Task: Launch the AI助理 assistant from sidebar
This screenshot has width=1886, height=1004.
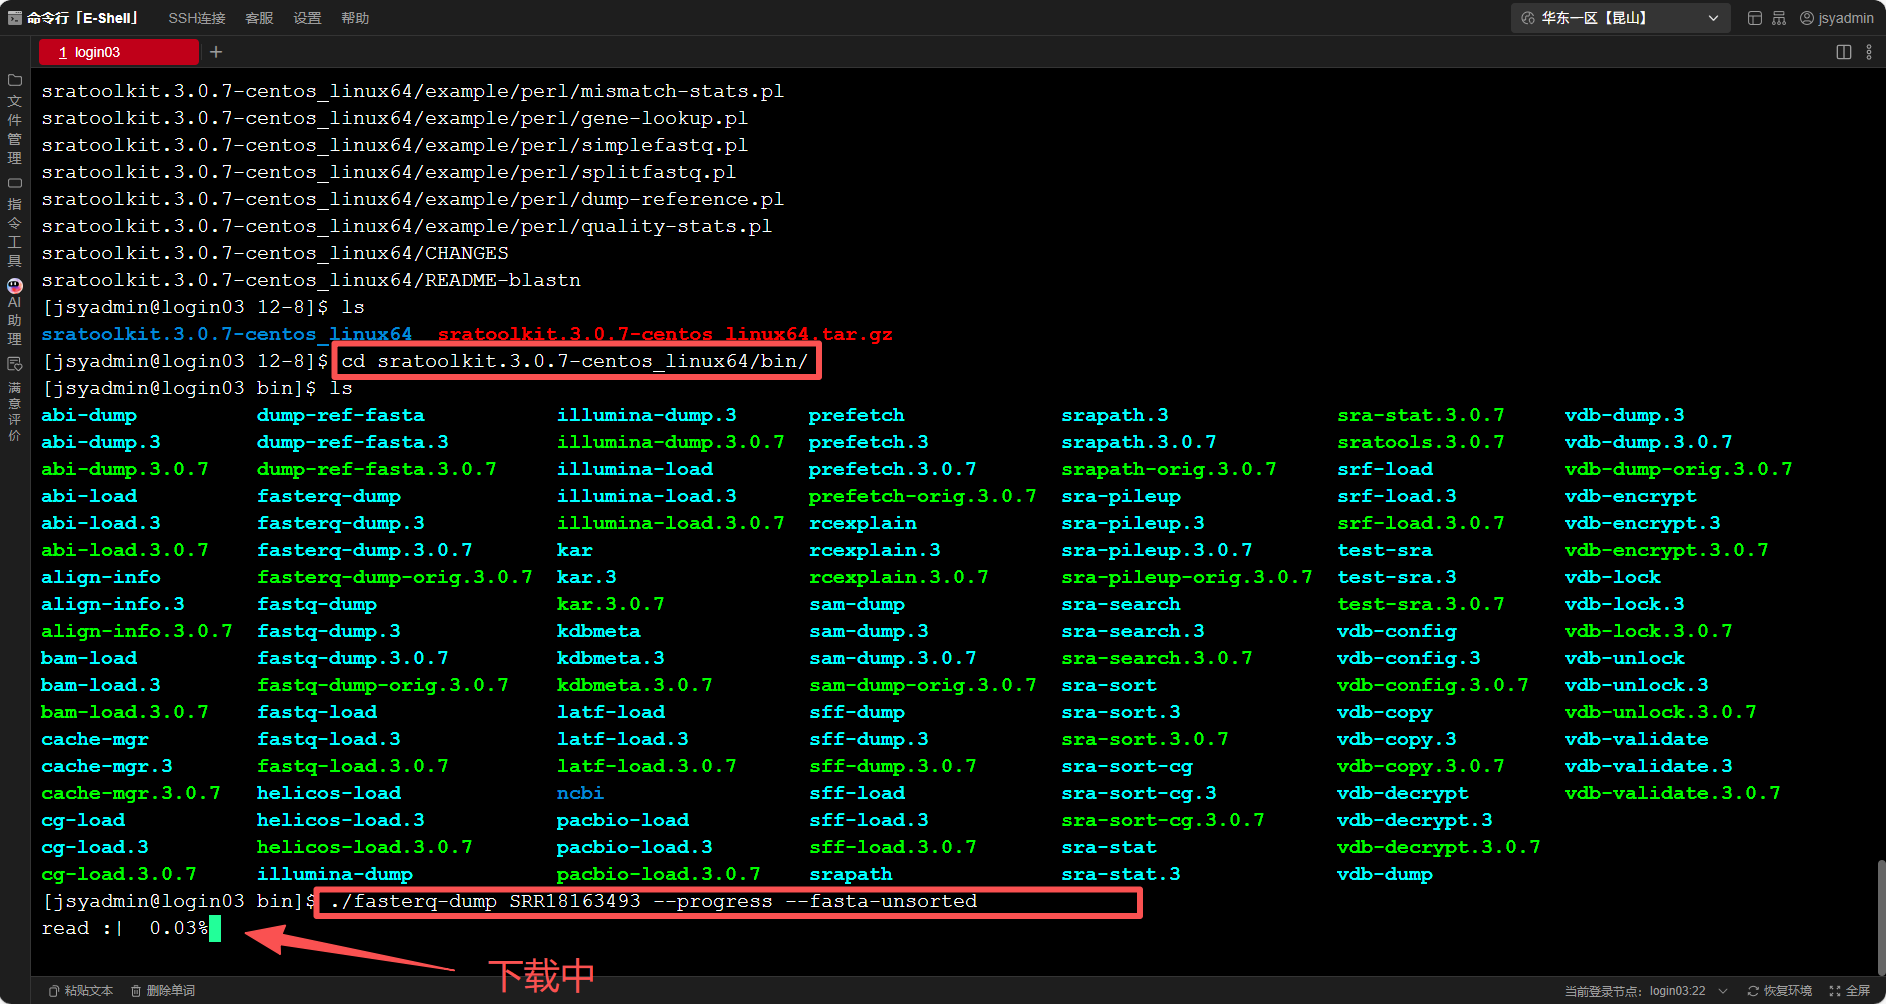Action: (14, 311)
